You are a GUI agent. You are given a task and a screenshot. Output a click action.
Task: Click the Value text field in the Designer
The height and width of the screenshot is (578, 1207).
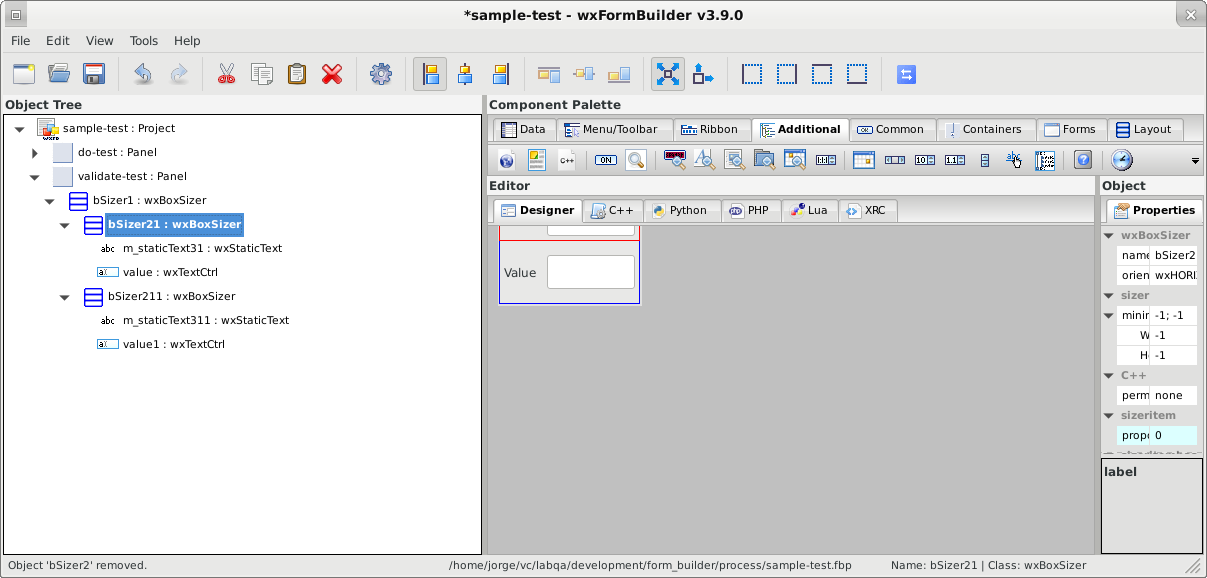click(590, 271)
